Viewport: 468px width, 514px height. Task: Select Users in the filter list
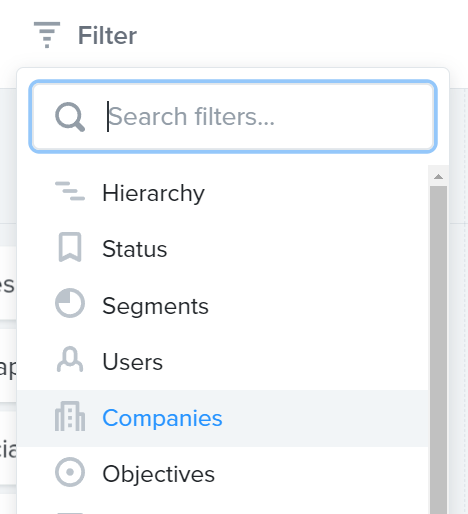(223, 362)
